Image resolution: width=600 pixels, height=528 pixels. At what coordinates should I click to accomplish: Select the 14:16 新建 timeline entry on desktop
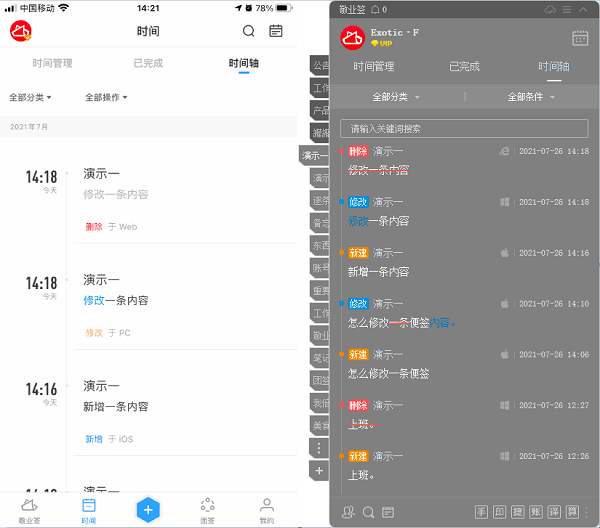(464, 262)
